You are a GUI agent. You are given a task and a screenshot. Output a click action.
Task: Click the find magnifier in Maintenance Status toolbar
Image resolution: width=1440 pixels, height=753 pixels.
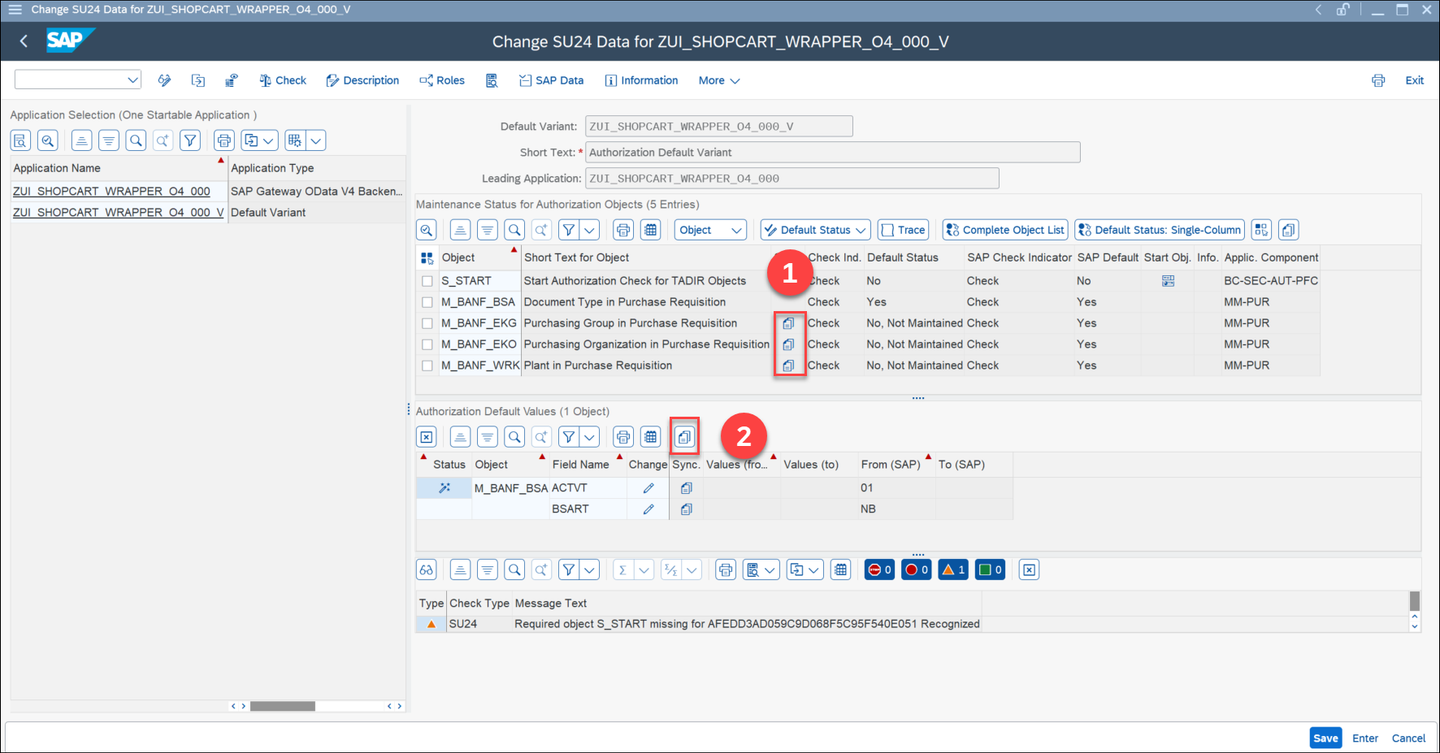514,230
